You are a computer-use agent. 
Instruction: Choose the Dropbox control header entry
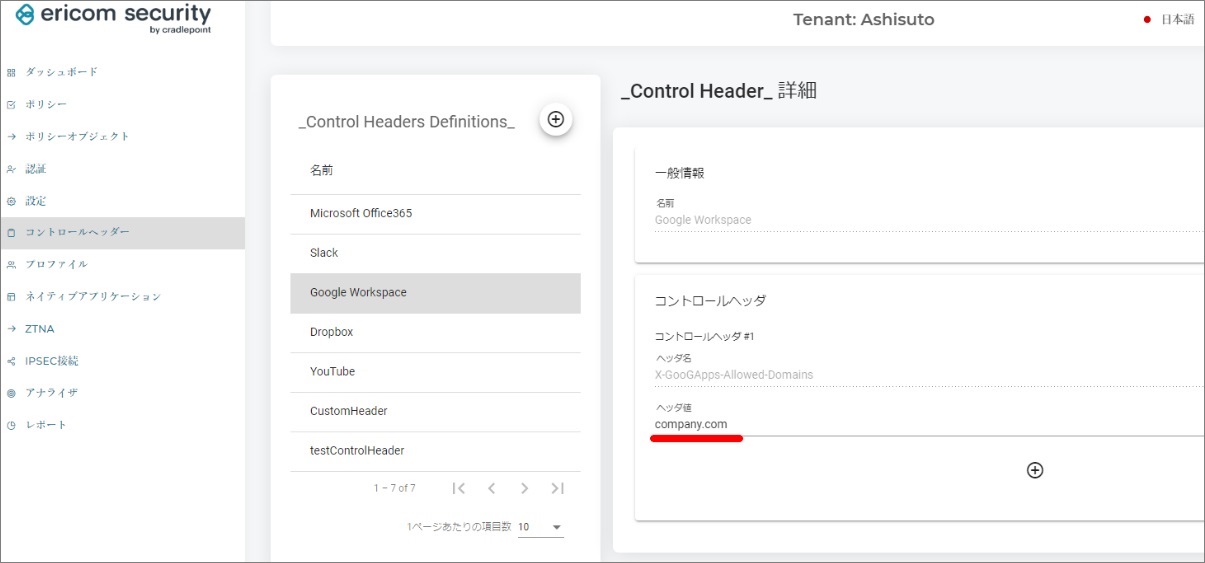(332, 332)
